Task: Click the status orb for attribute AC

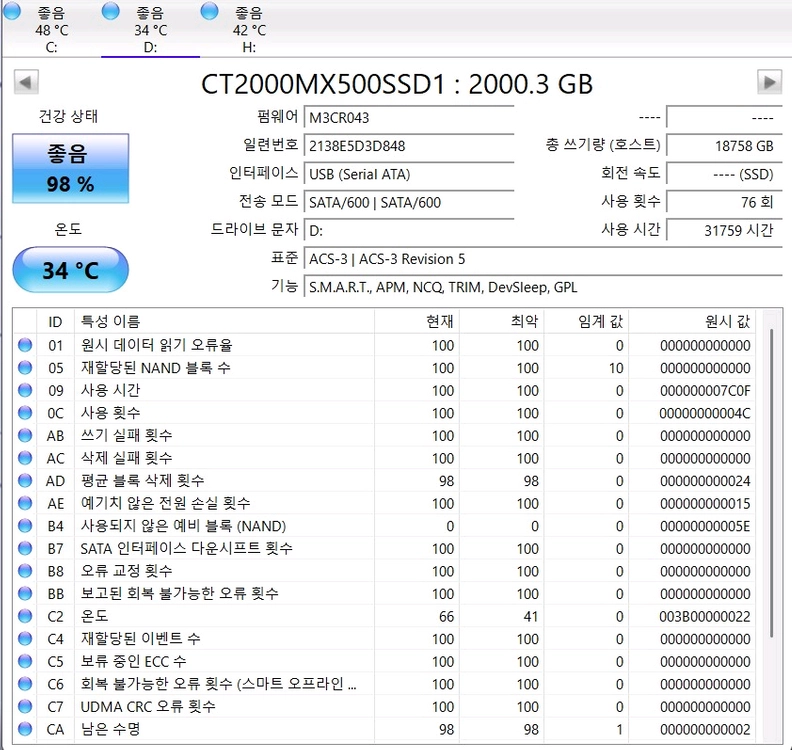Action: coord(25,458)
